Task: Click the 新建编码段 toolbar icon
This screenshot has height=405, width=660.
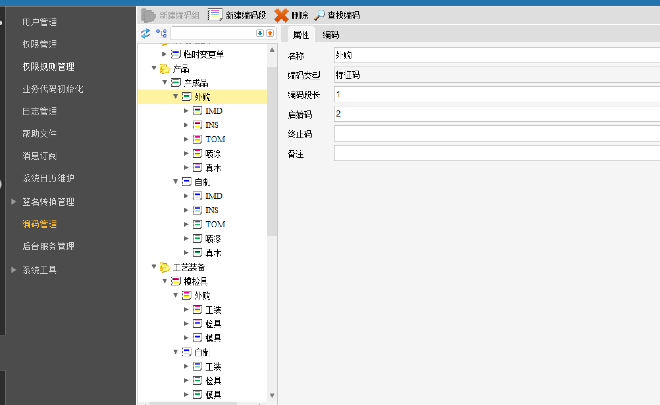Action: point(216,15)
